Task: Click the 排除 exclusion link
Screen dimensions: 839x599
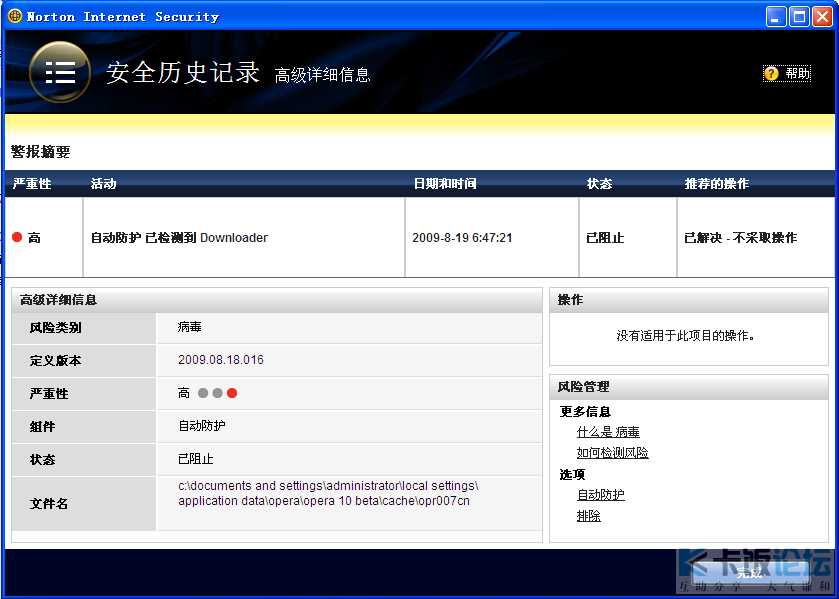Action: (589, 516)
